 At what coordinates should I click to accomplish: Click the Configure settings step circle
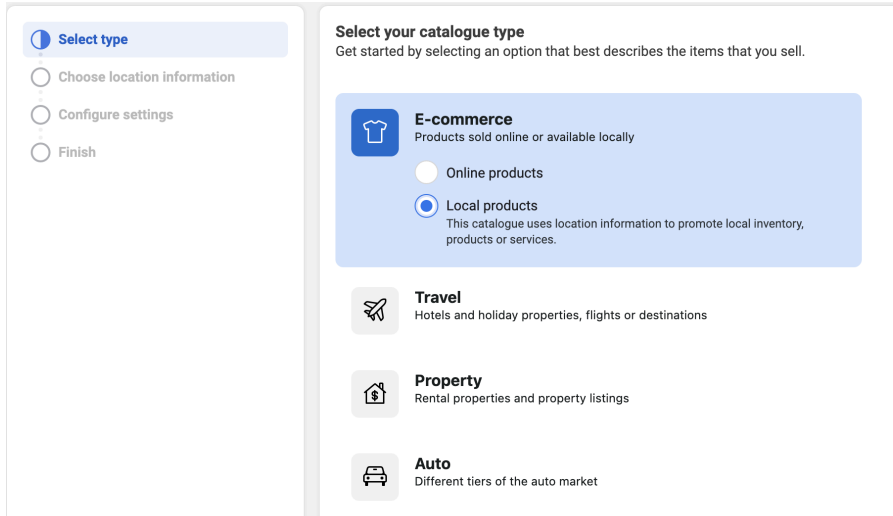[x=40, y=114]
